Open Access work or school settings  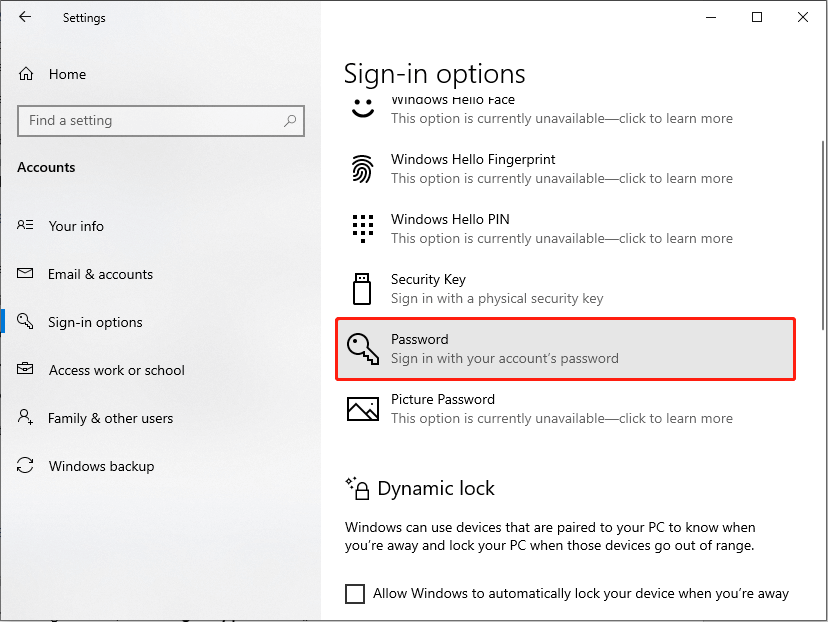pos(117,370)
